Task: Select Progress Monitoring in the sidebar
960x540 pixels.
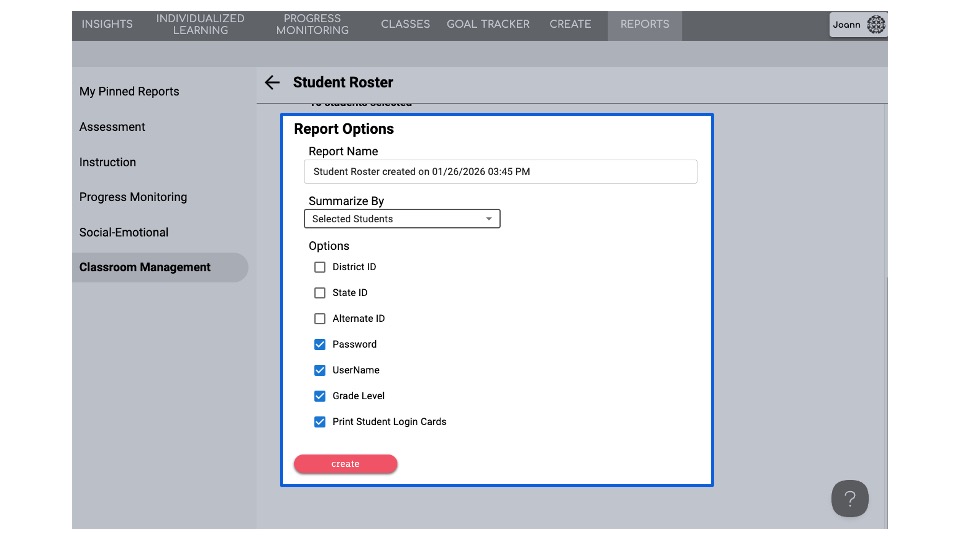Action: click(x=133, y=197)
